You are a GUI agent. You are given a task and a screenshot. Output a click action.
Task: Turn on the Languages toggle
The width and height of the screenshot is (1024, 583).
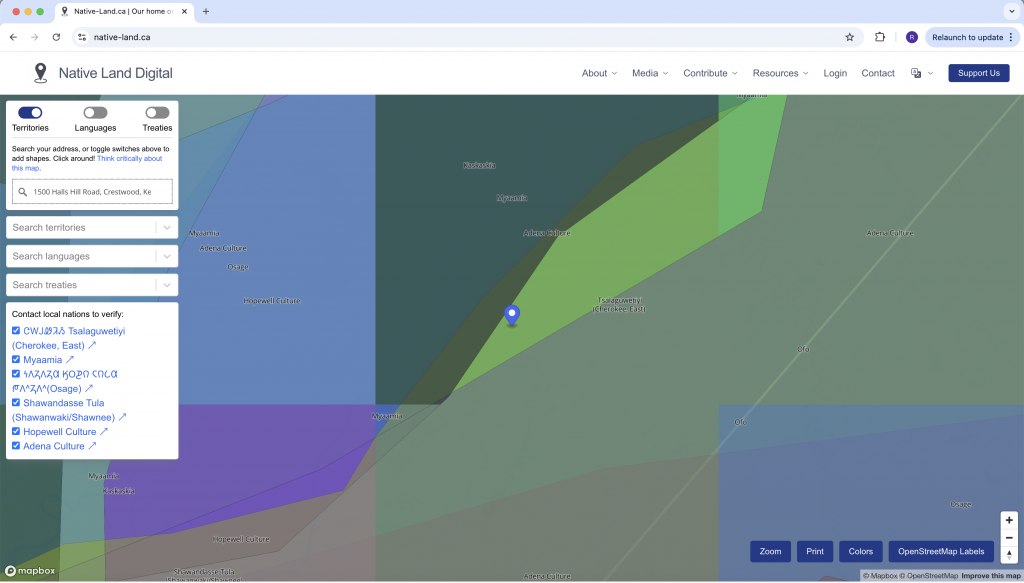[95, 113]
